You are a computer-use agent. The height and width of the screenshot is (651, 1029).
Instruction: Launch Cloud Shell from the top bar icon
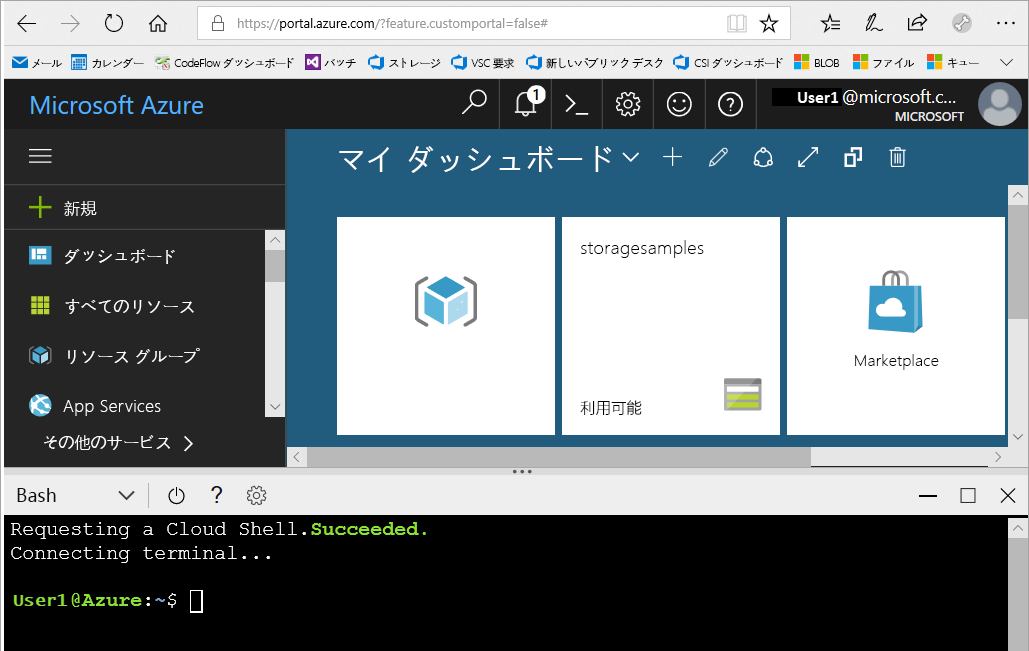(x=576, y=104)
